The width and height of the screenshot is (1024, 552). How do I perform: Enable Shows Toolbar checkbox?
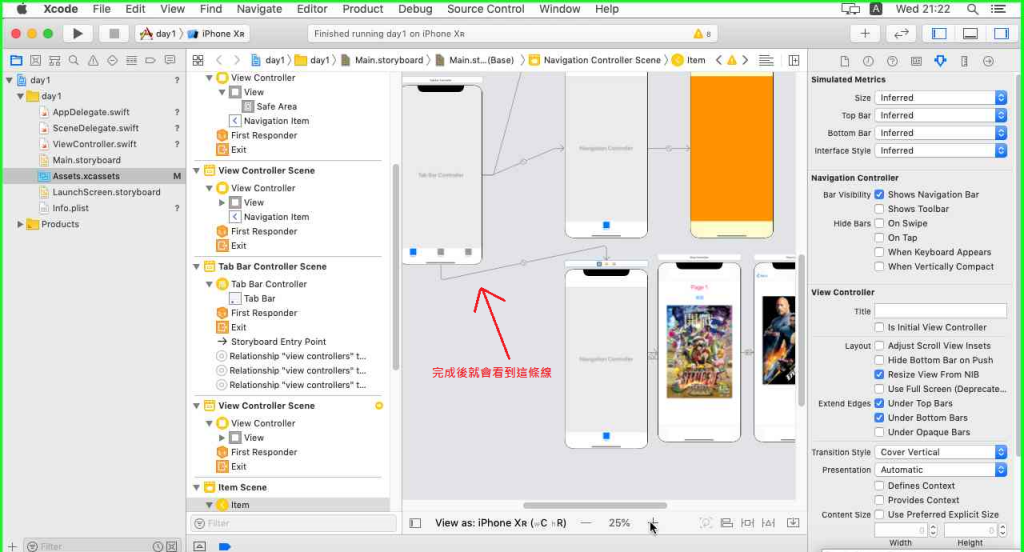879,209
